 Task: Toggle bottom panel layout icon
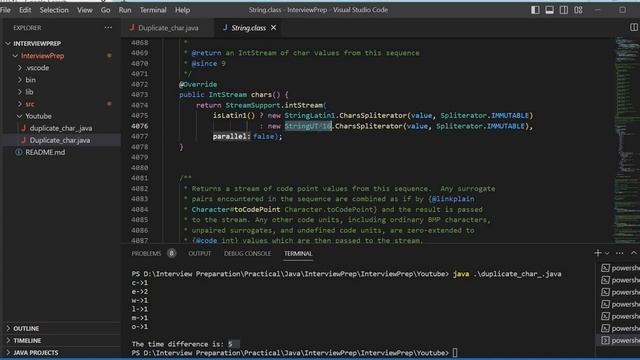coord(549,10)
